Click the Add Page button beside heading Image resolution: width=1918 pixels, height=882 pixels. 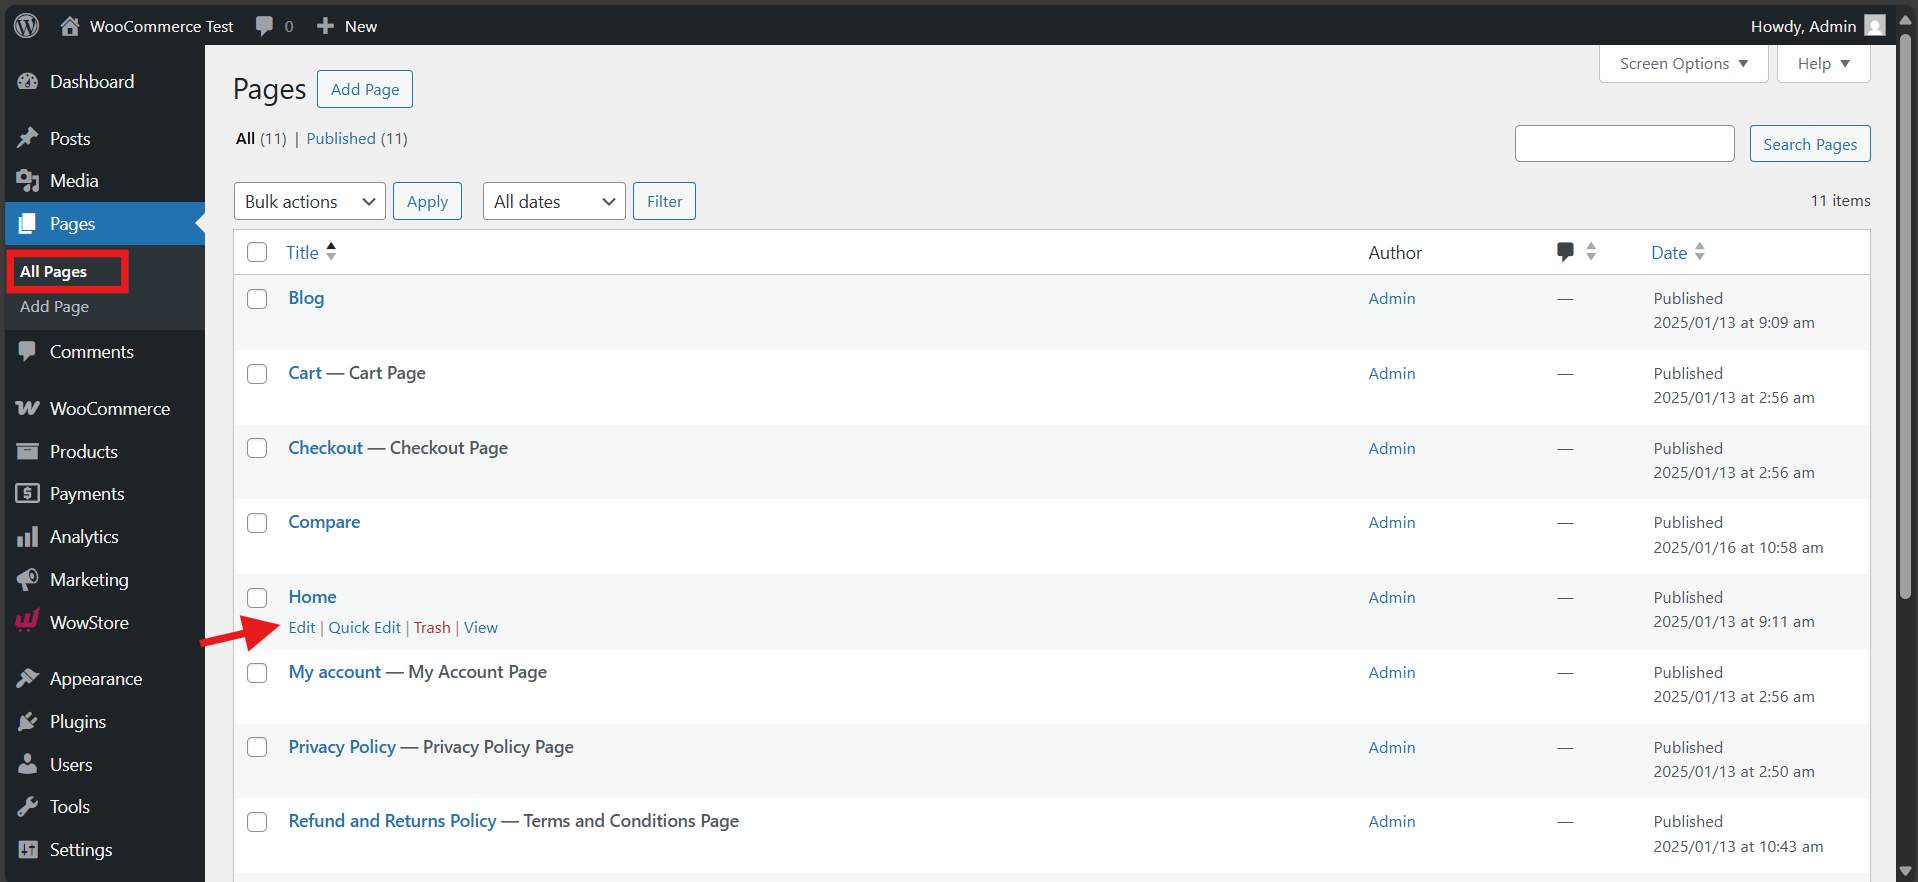[x=365, y=89]
